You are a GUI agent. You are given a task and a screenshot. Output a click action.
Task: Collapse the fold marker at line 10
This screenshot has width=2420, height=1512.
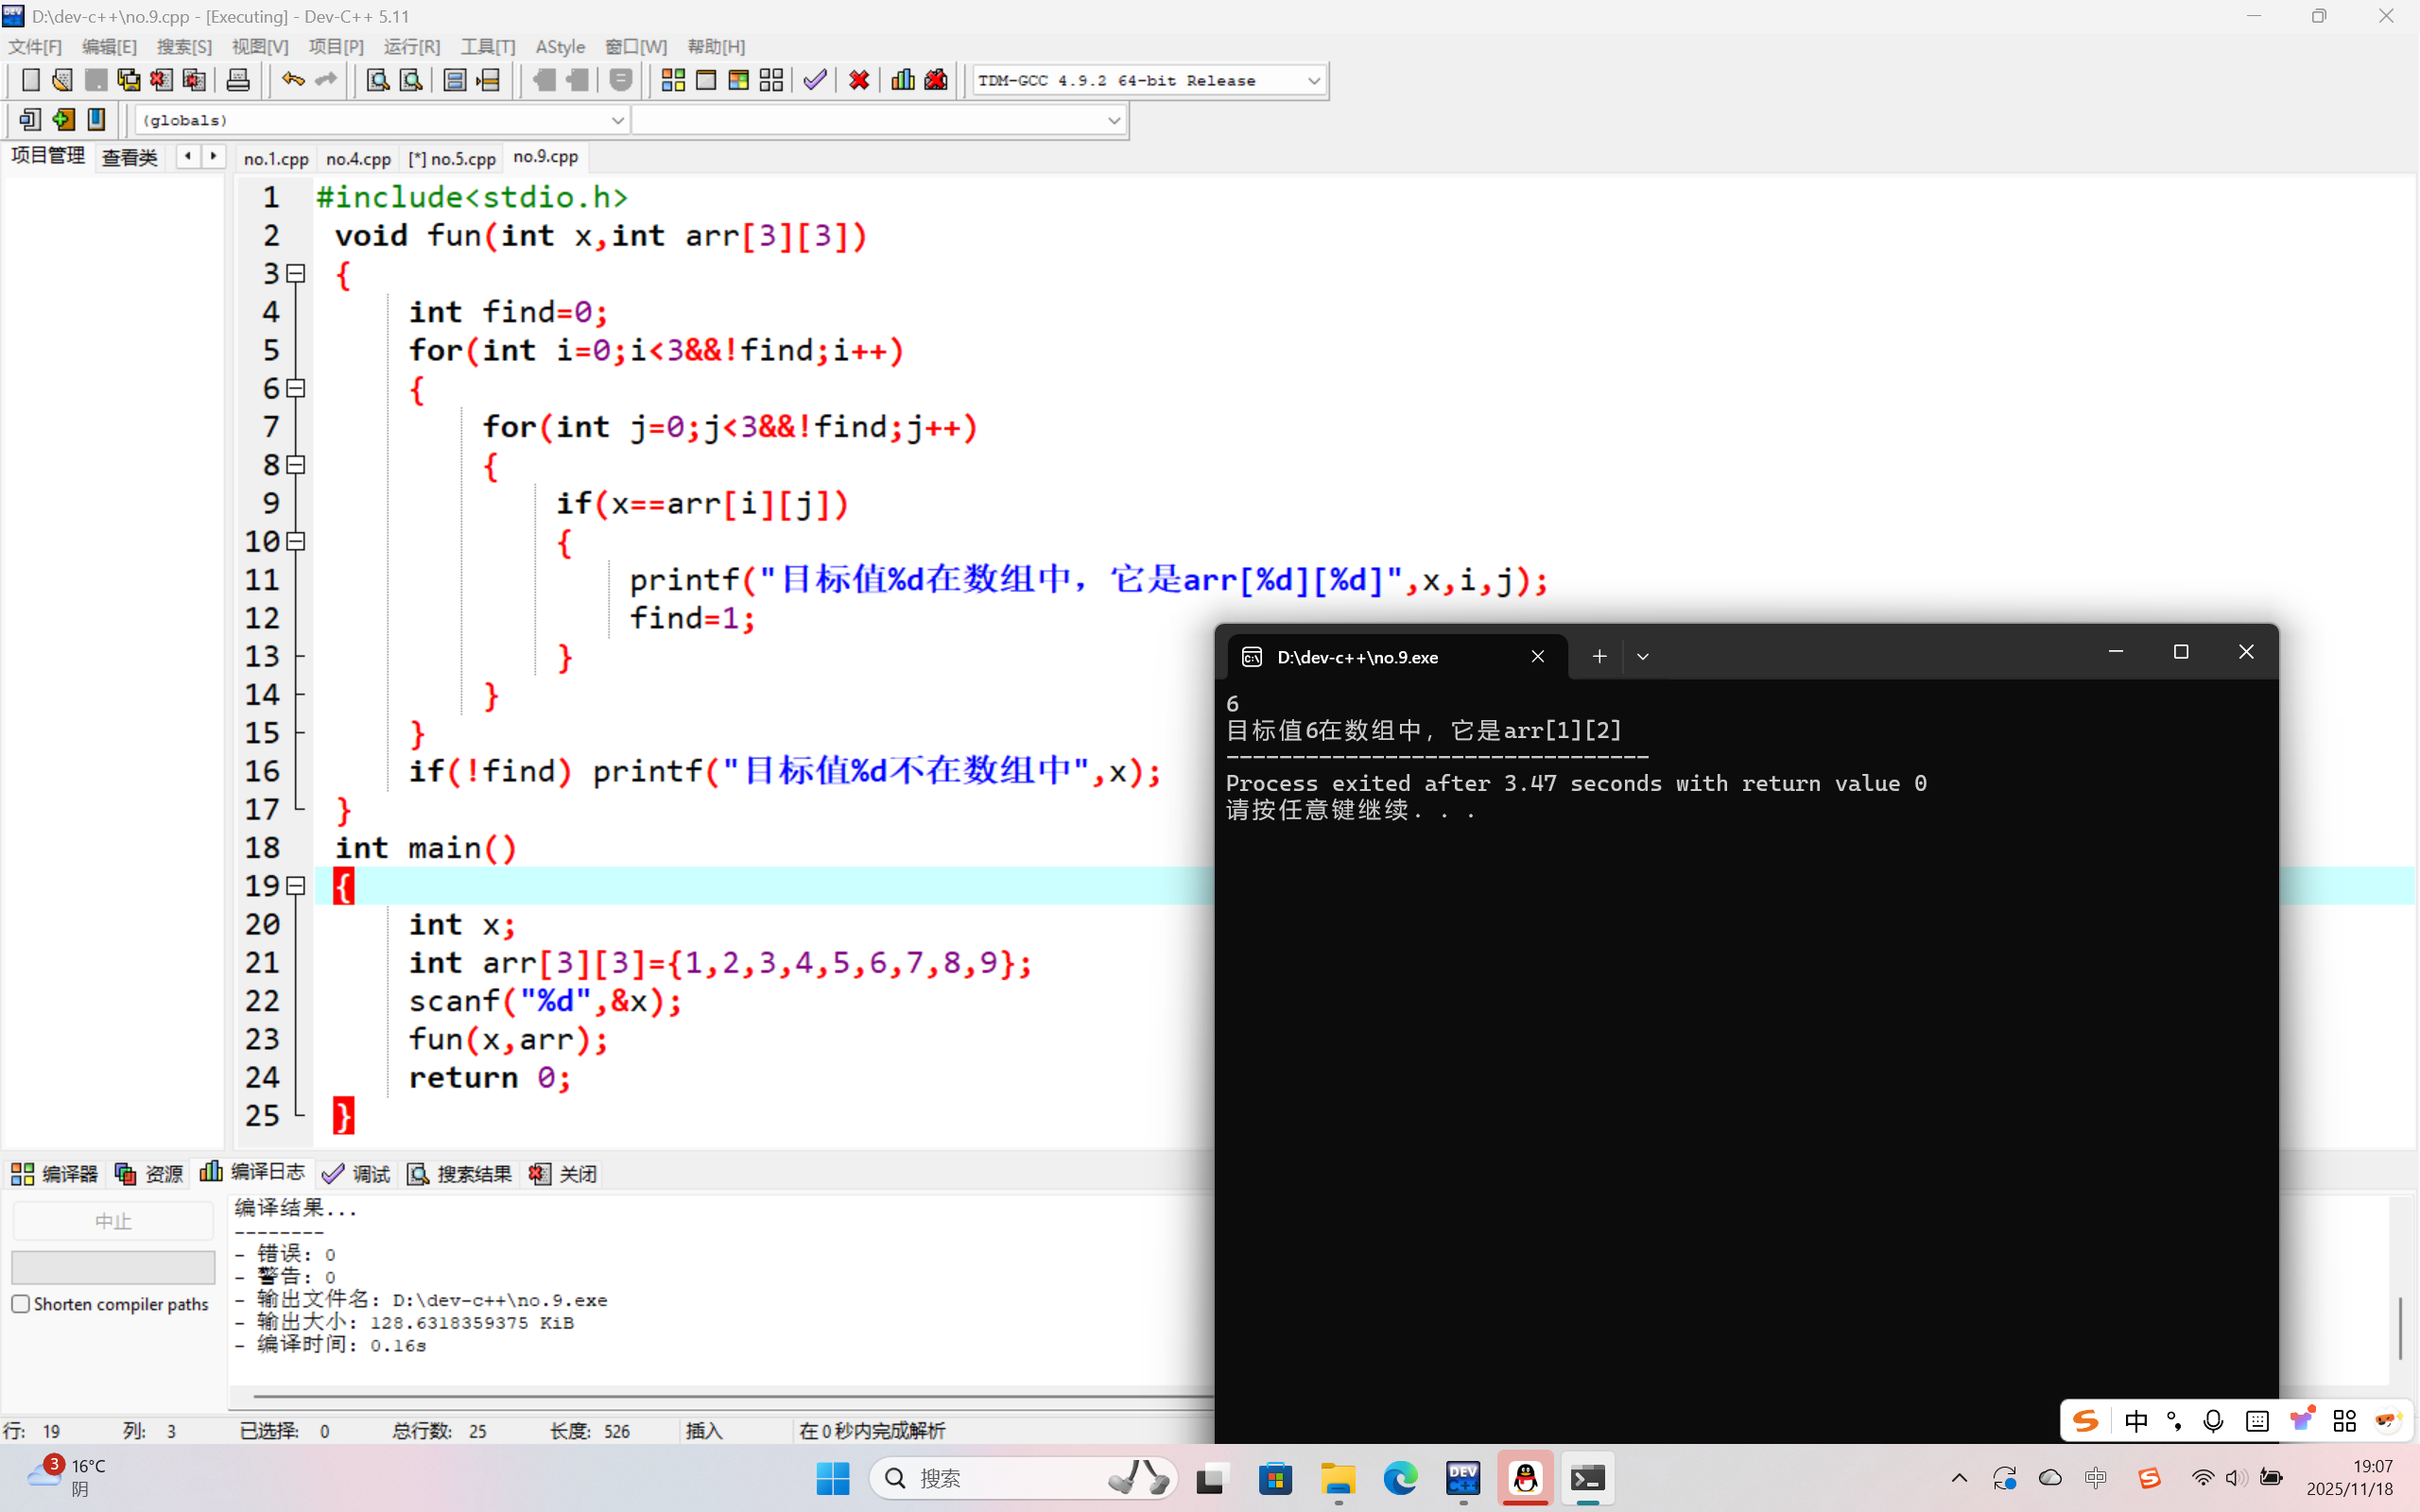click(x=296, y=541)
